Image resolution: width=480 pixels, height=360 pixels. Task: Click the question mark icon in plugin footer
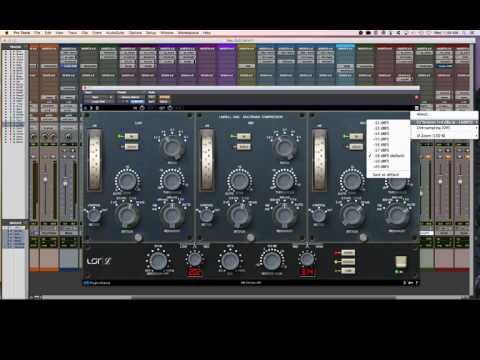click(x=417, y=283)
